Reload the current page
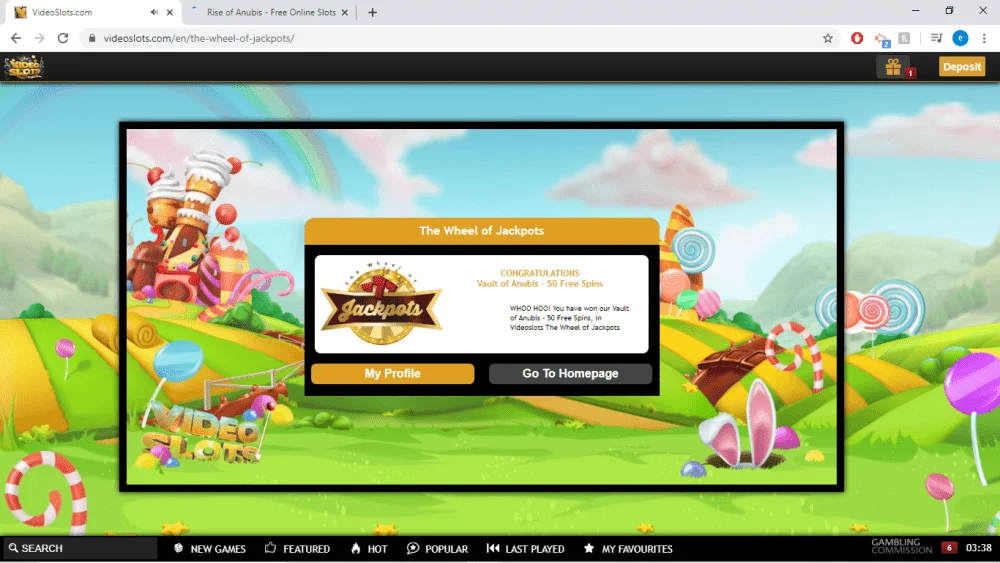 [x=62, y=38]
